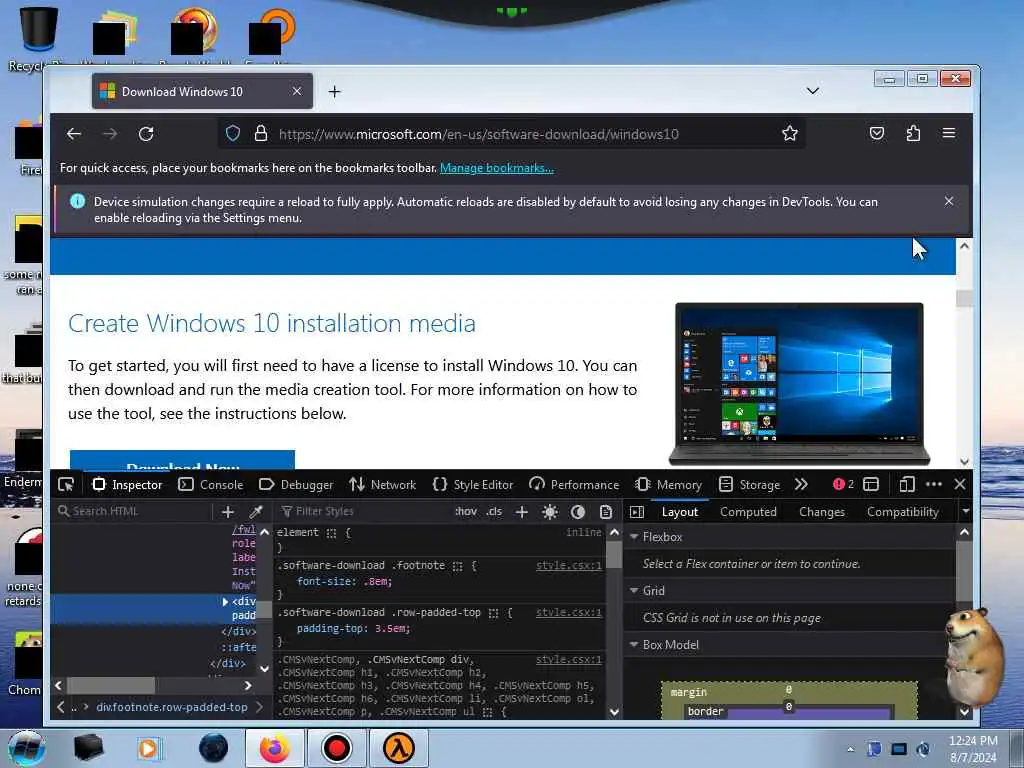Open the Storage panel
The image size is (1024, 768).
750,485
